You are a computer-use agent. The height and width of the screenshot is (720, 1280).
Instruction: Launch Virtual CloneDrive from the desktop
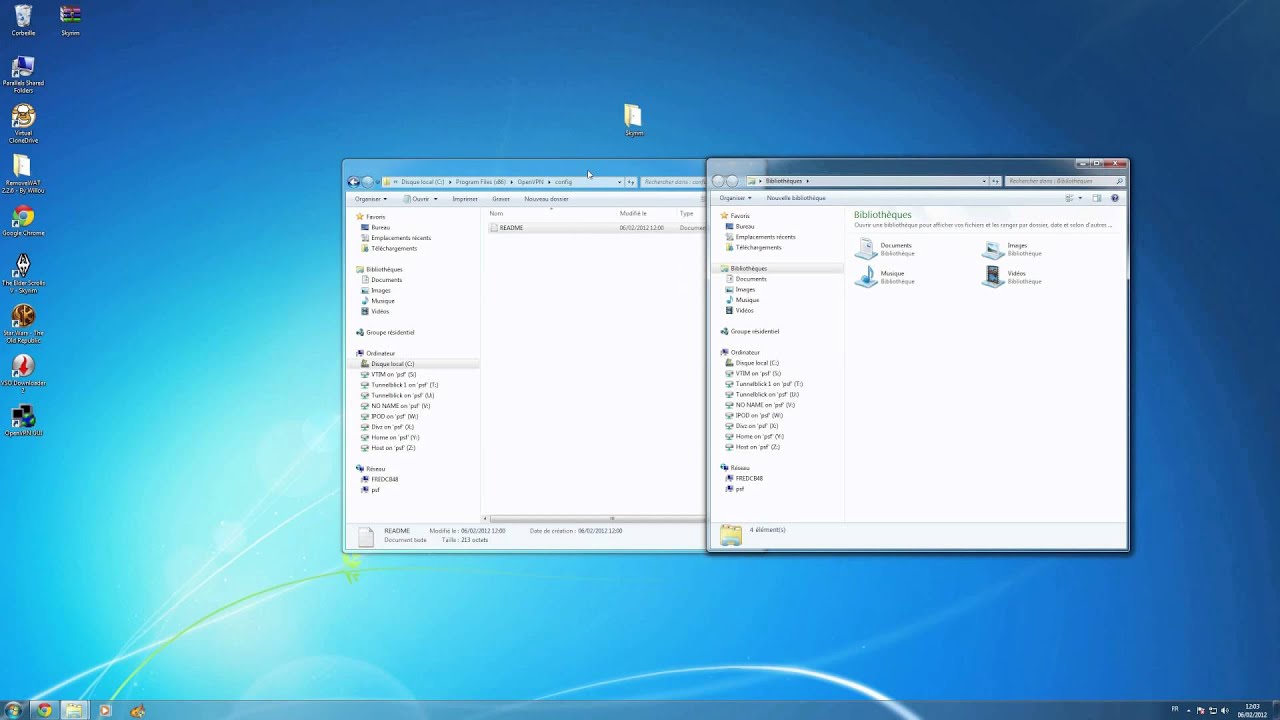coord(23,125)
